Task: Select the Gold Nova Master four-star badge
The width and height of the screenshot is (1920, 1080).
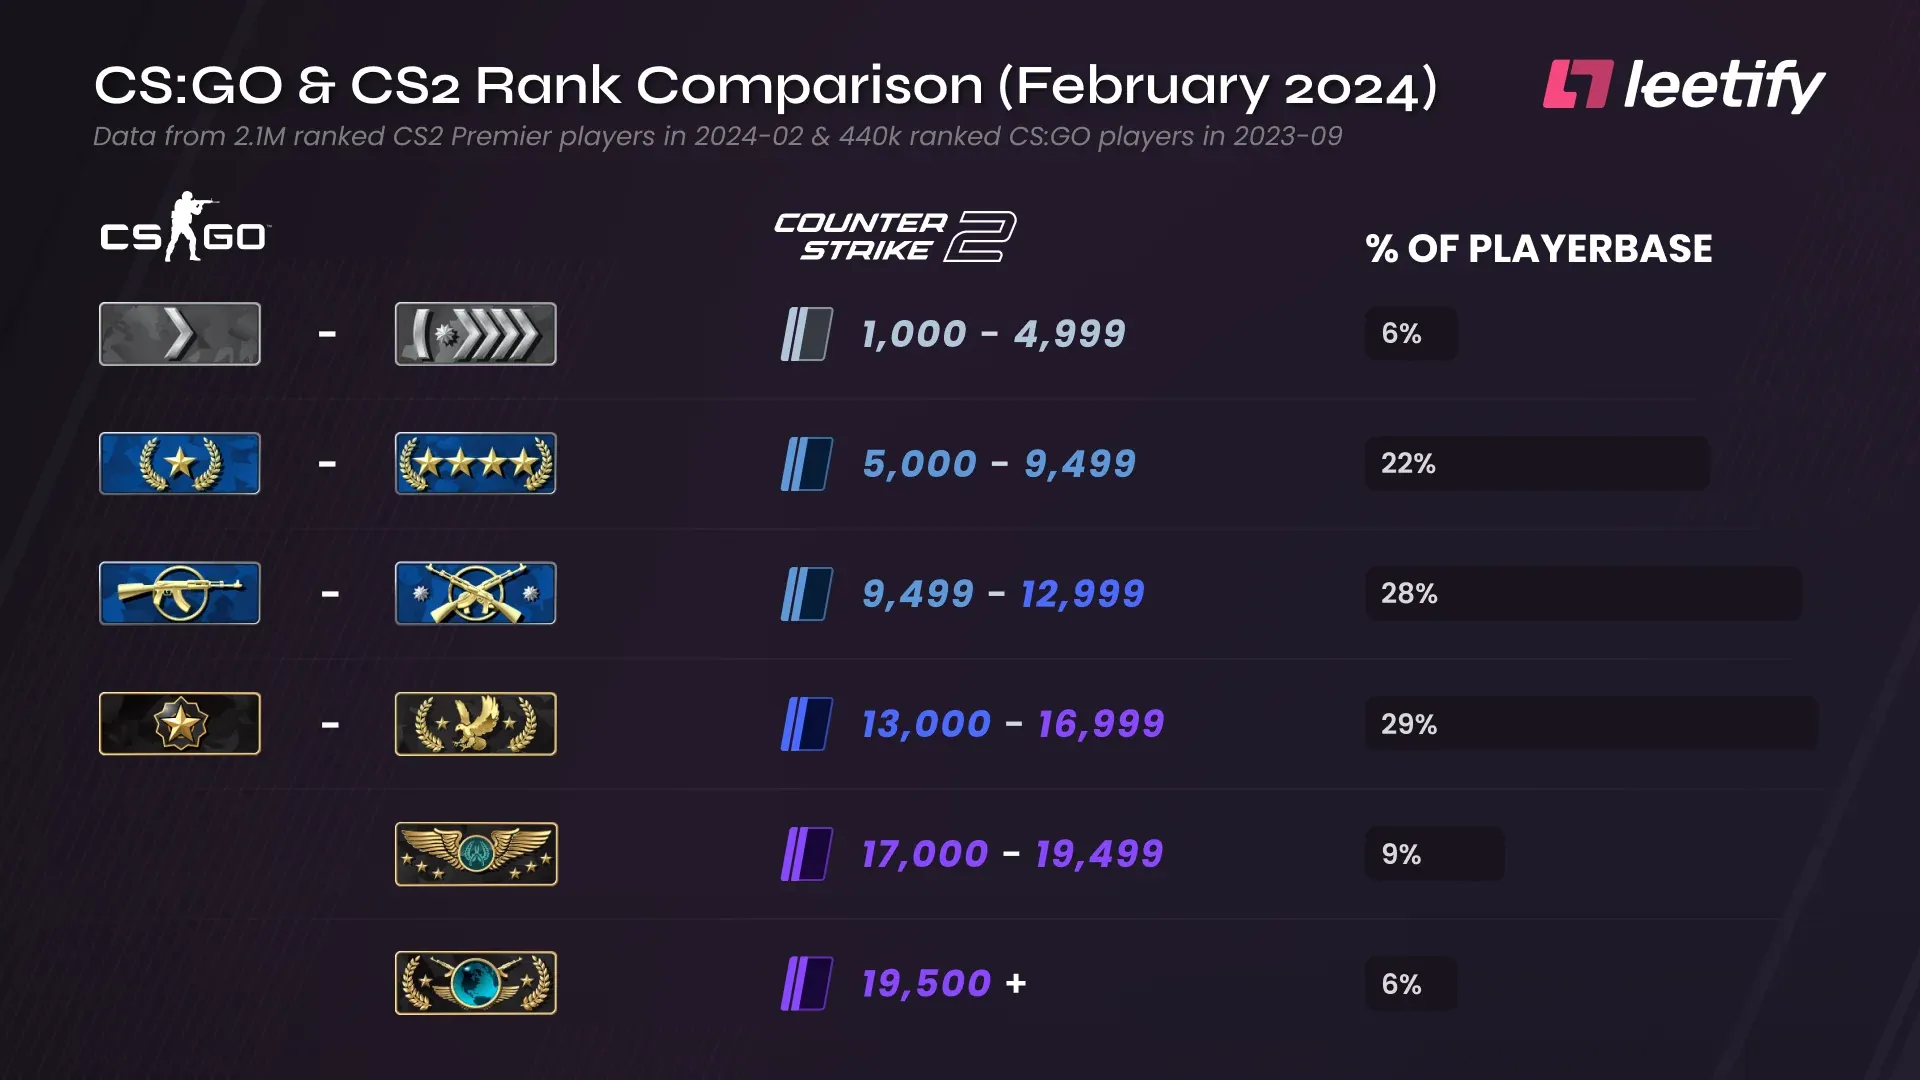Action: click(476, 464)
